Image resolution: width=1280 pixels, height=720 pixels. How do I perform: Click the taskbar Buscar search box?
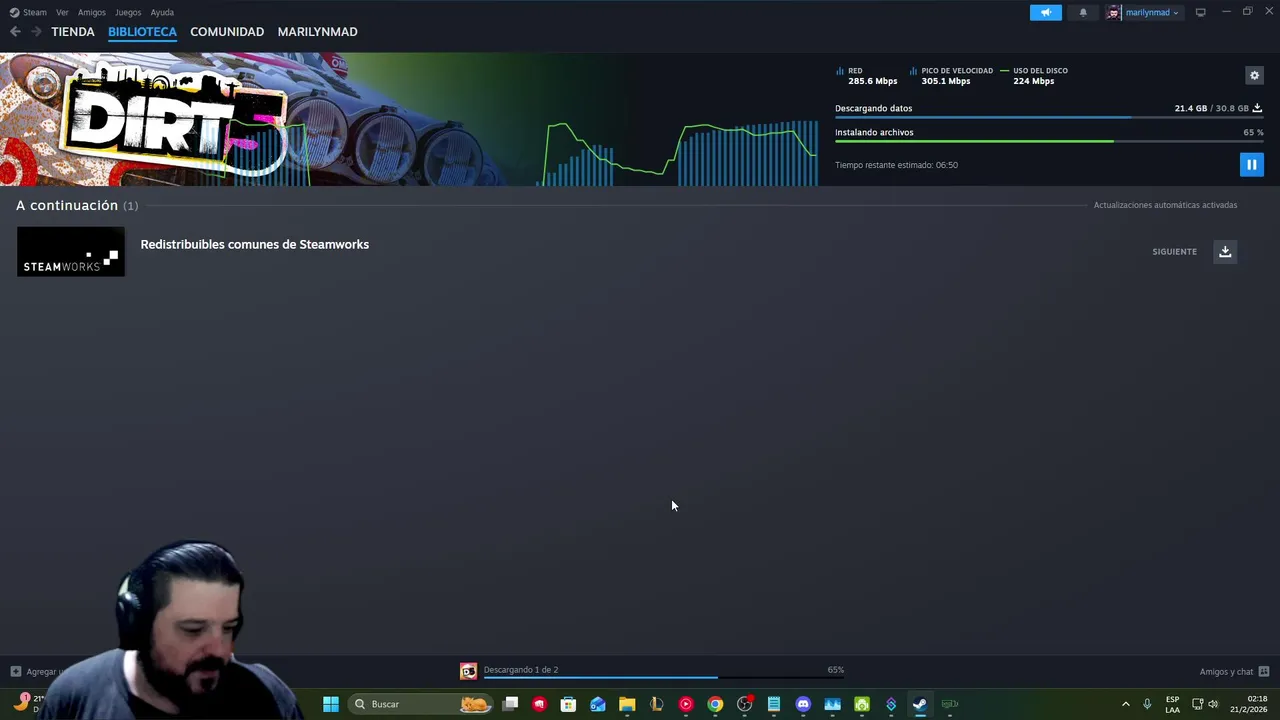(x=420, y=704)
